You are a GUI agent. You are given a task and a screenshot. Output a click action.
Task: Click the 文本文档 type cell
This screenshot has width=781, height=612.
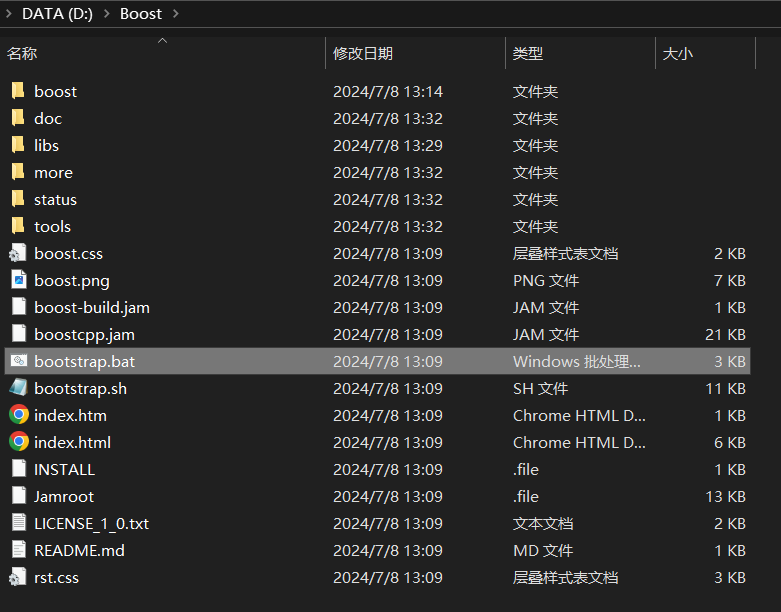(x=543, y=523)
